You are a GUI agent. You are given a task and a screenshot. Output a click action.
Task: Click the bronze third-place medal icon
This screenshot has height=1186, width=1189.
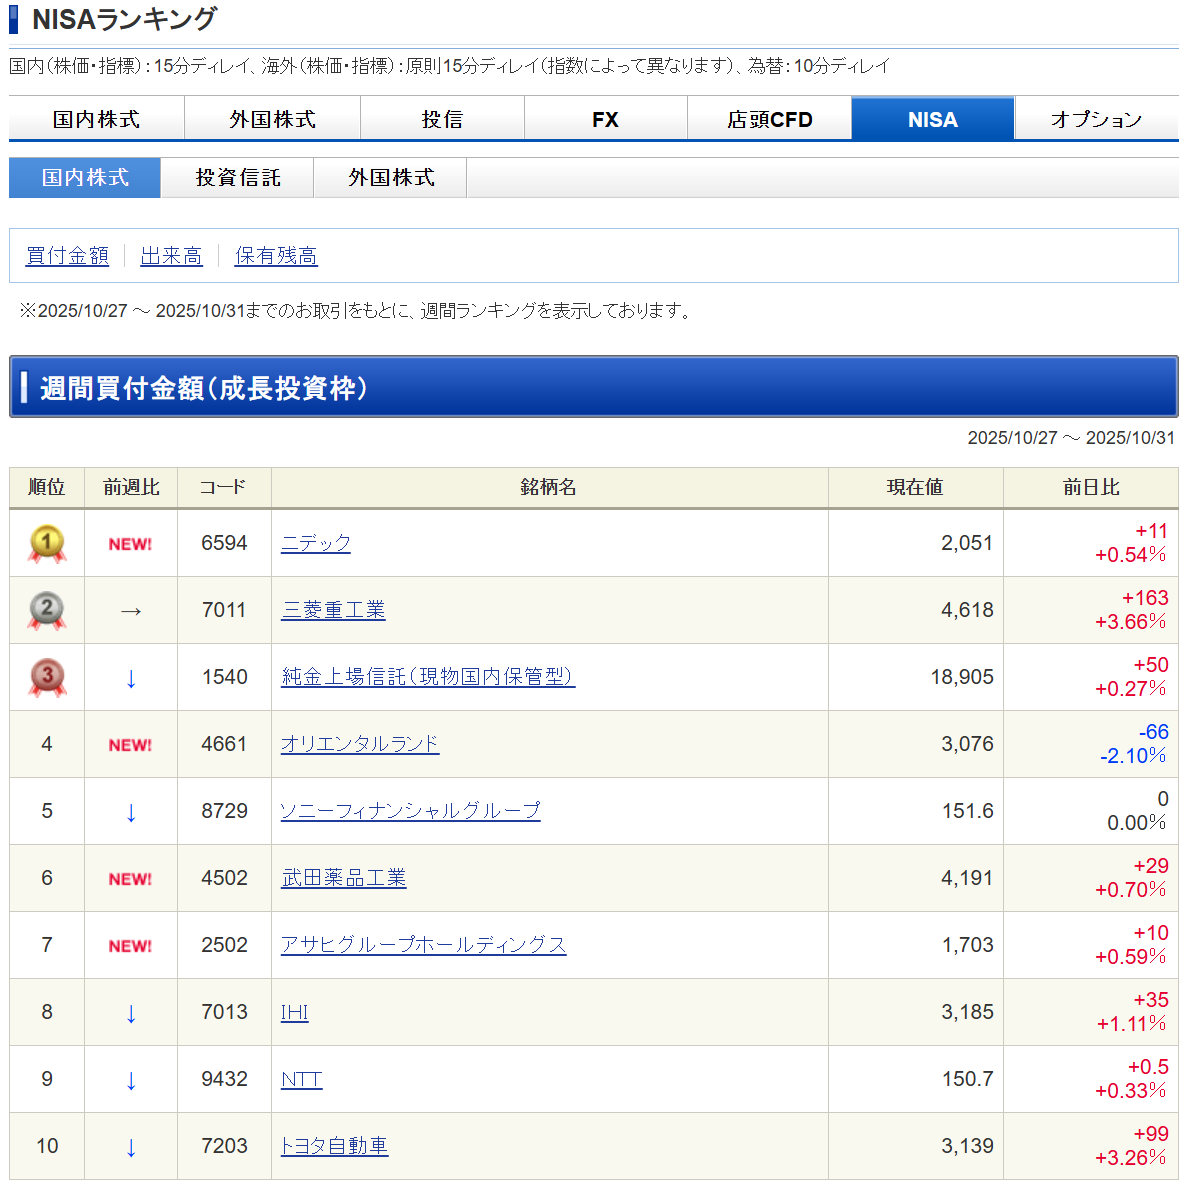click(x=47, y=678)
